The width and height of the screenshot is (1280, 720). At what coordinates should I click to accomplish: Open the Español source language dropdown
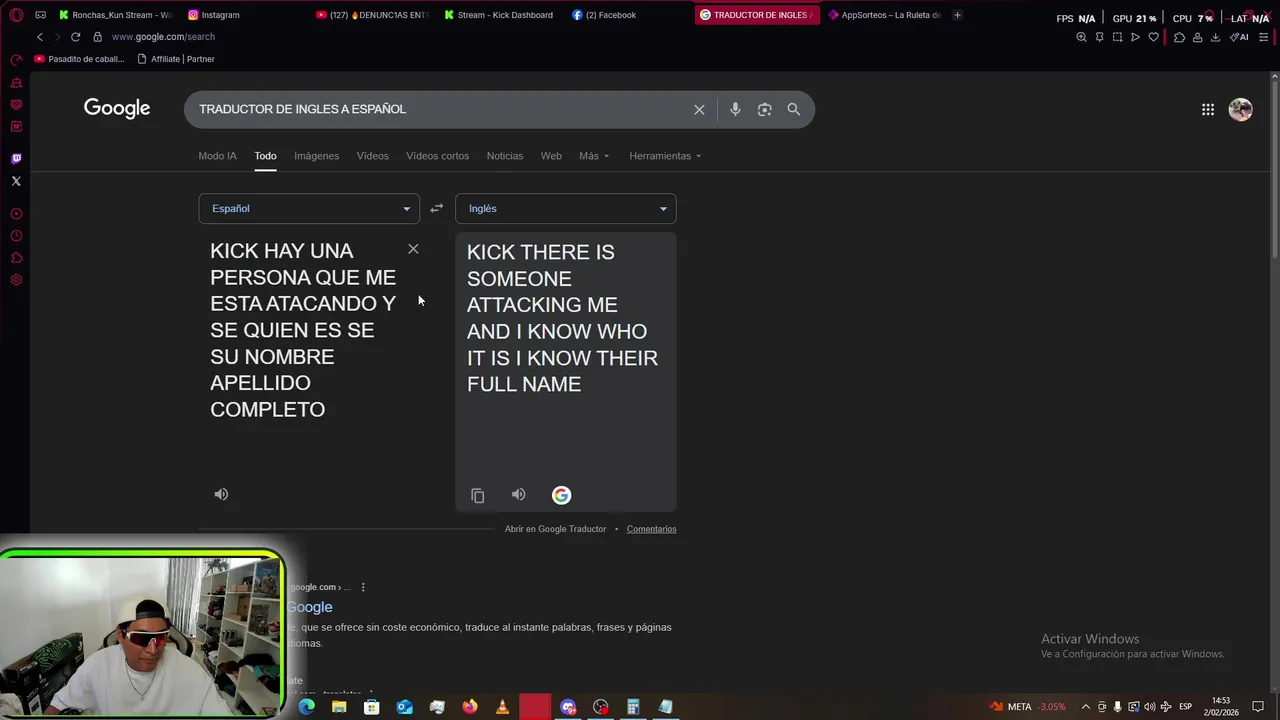309,208
